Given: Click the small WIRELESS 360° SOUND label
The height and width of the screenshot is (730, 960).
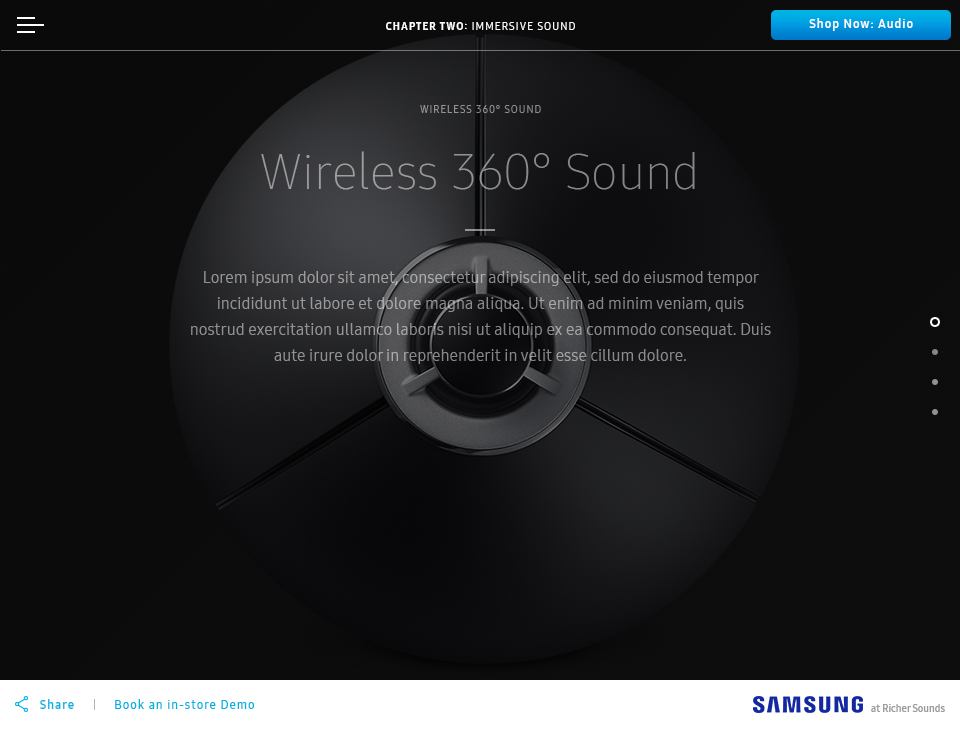Looking at the screenshot, I should [x=481, y=109].
